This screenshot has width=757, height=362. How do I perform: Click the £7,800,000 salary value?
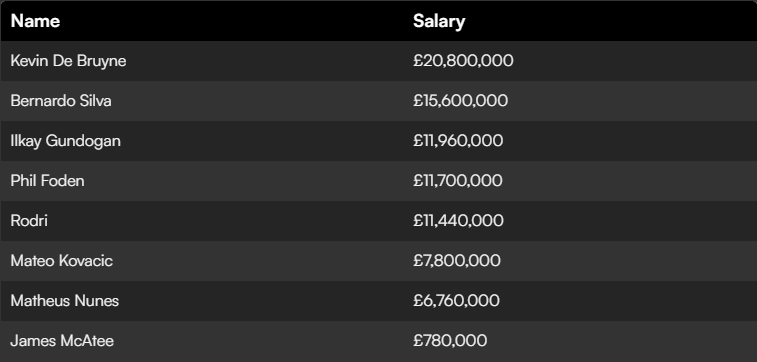pyautogui.click(x=457, y=261)
